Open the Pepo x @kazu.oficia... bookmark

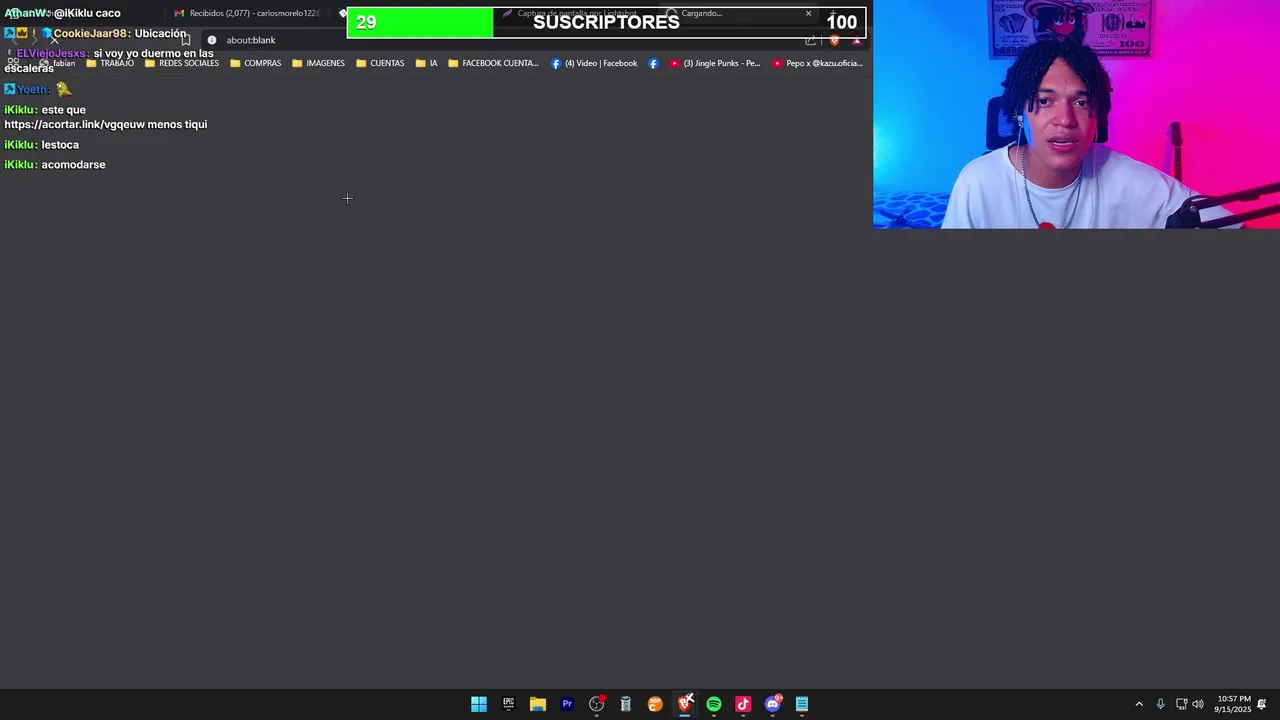point(817,63)
